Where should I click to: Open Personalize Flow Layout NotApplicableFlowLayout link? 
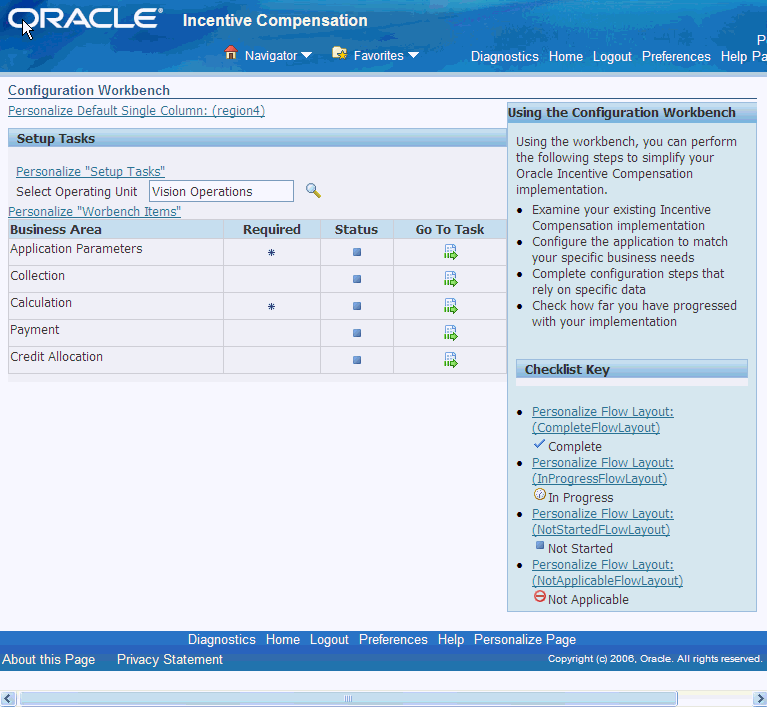607,572
